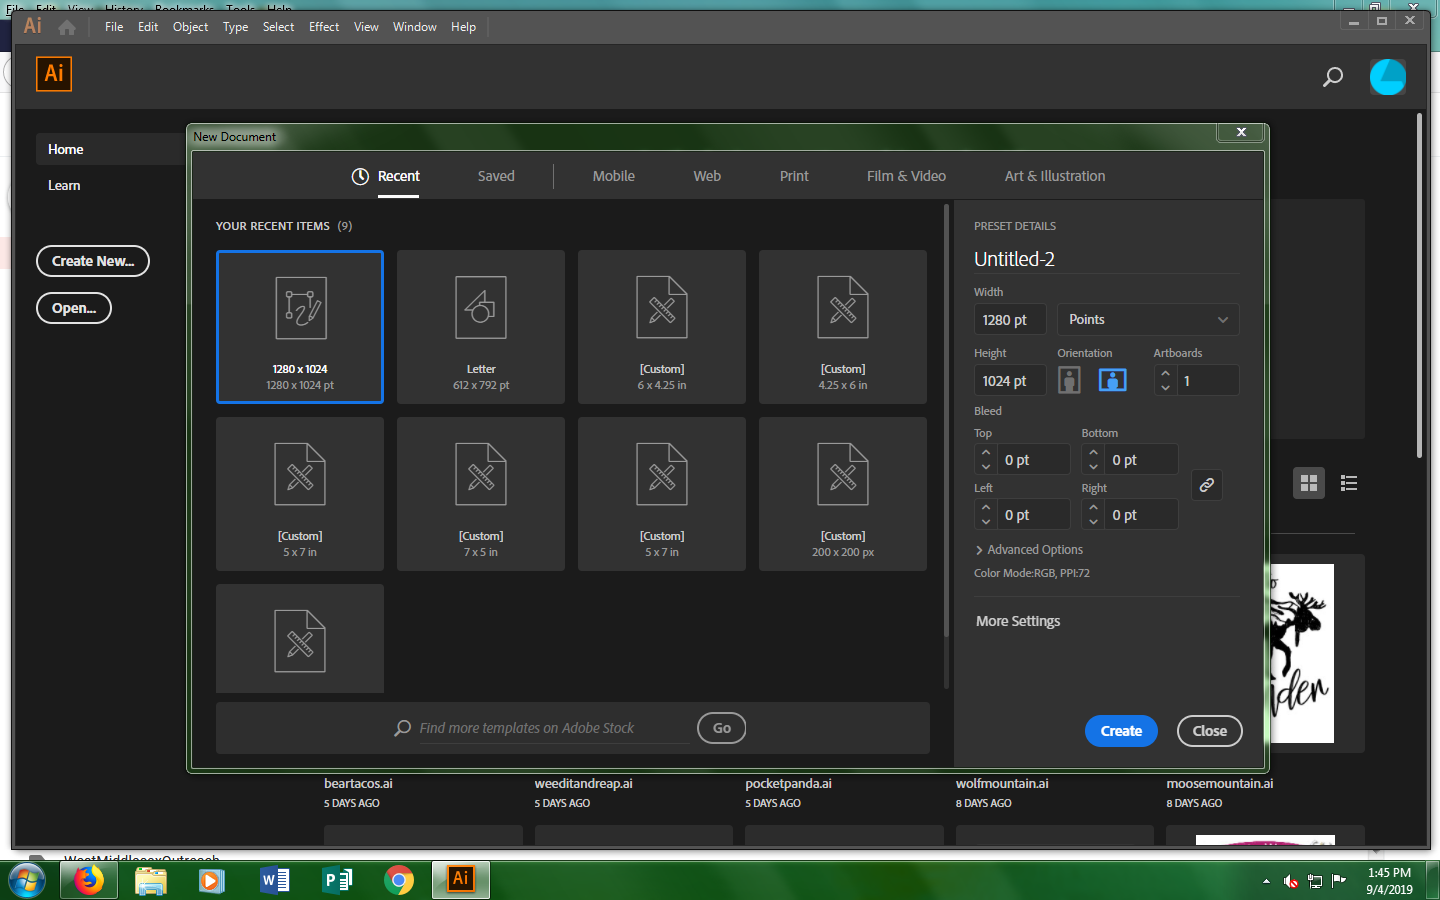The image size is (1440, 900).
Task: Open the File menu
Action: (114, 27)
